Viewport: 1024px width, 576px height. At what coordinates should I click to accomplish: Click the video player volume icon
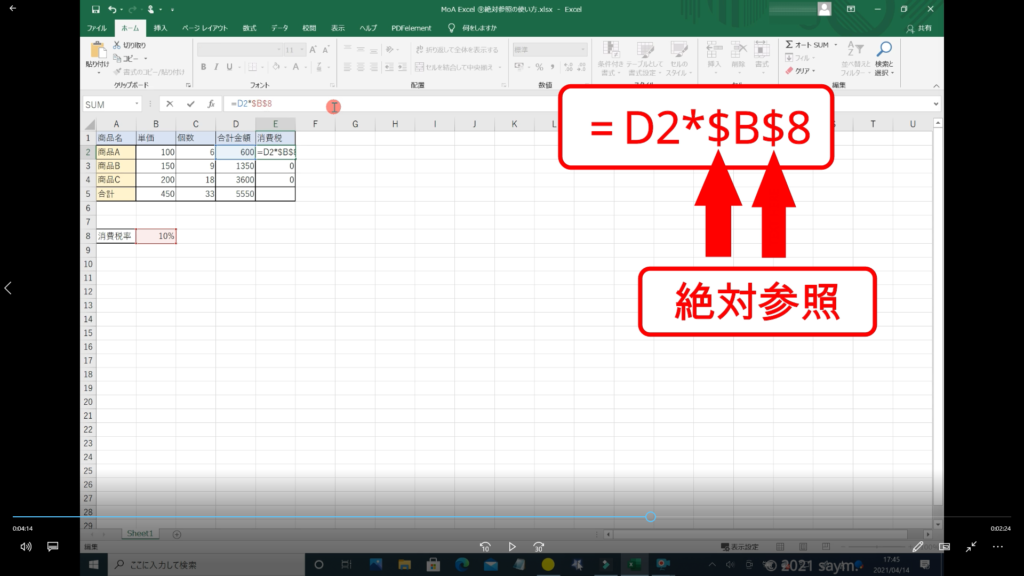[25, 547]
